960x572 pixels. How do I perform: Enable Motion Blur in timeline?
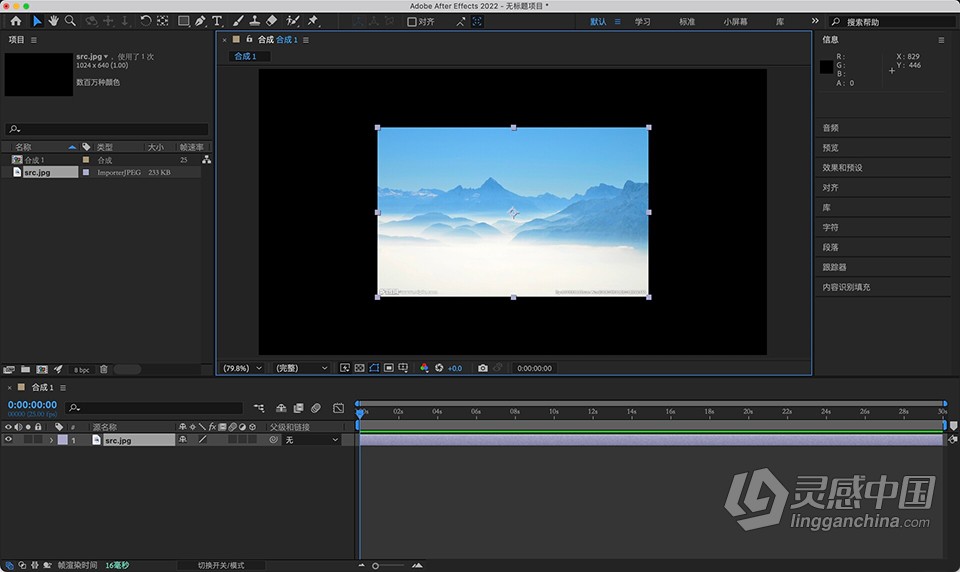316,408
